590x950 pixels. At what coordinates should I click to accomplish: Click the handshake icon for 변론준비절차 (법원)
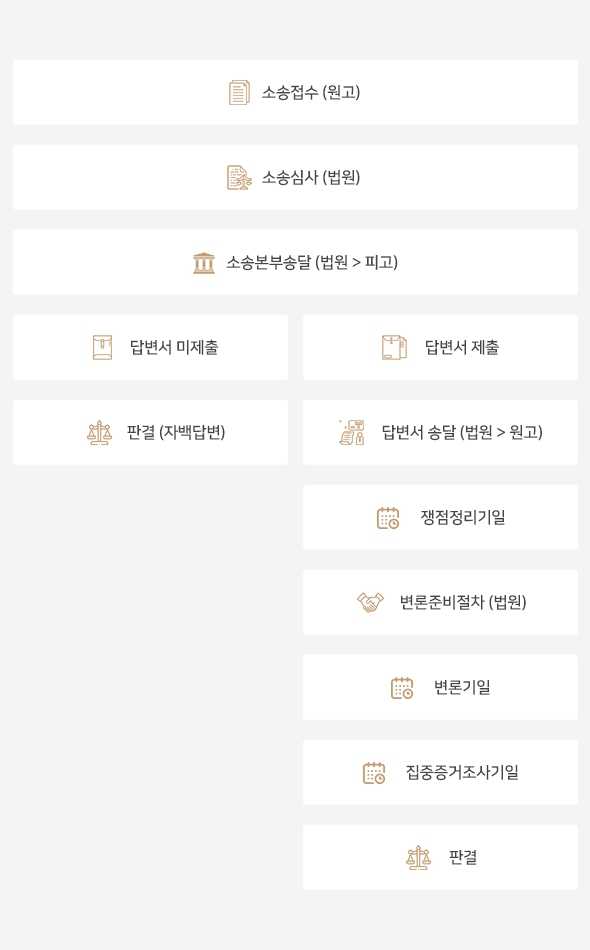[x=370, y=602]
